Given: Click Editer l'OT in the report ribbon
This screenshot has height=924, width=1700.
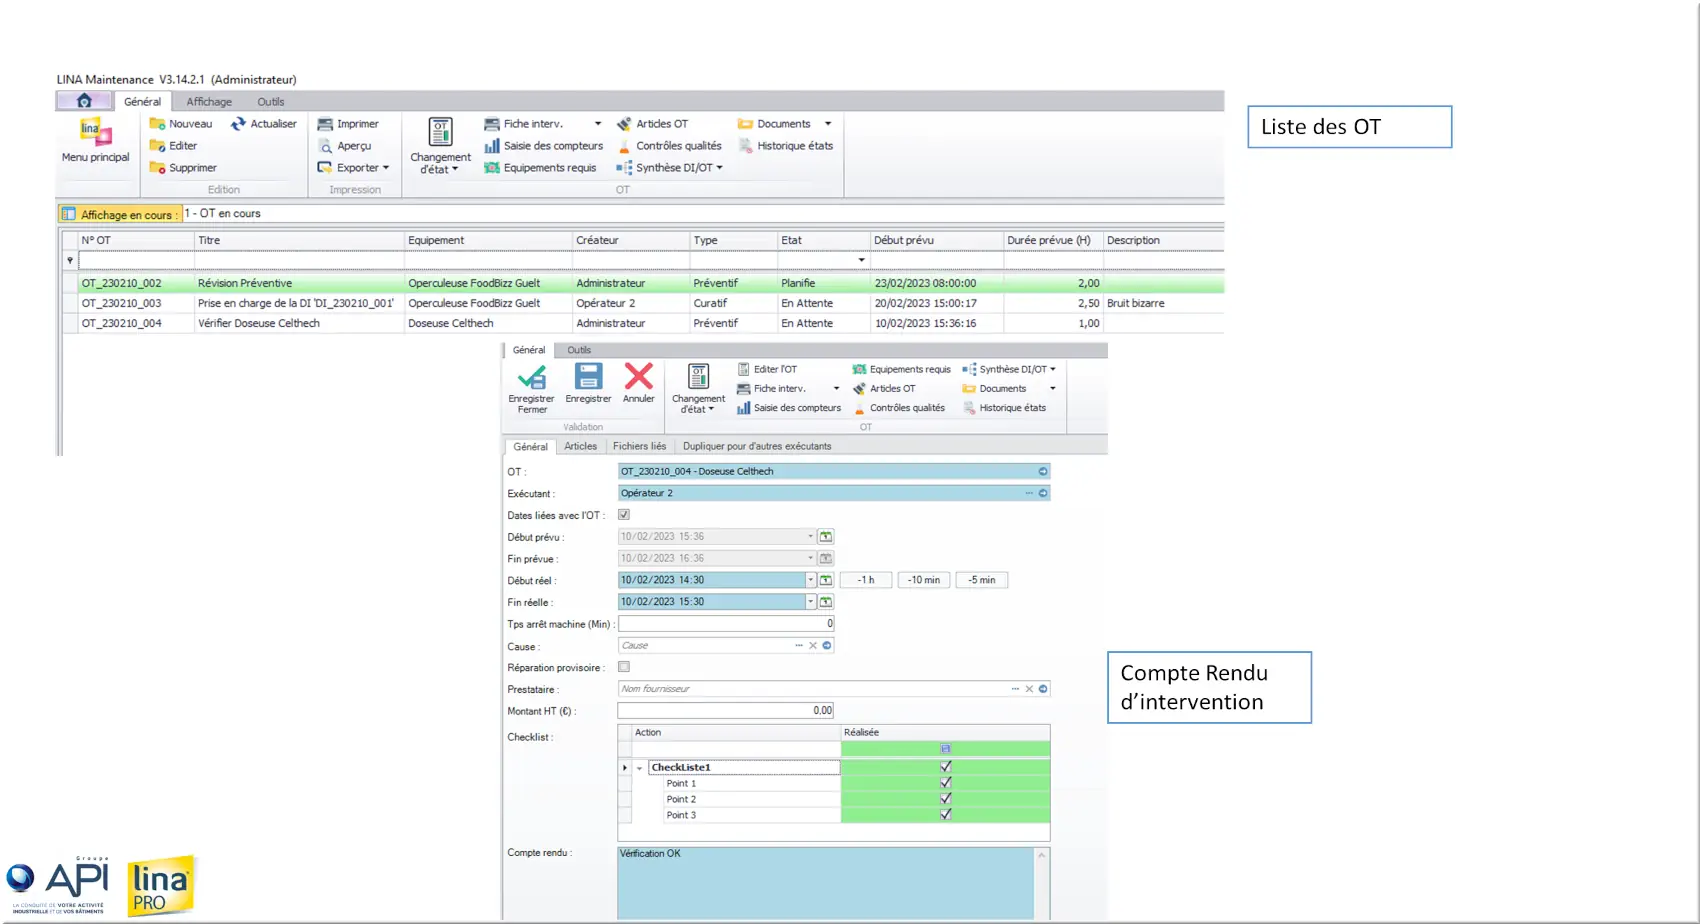Looking at the screenshot, I should (x=767, y=370).
